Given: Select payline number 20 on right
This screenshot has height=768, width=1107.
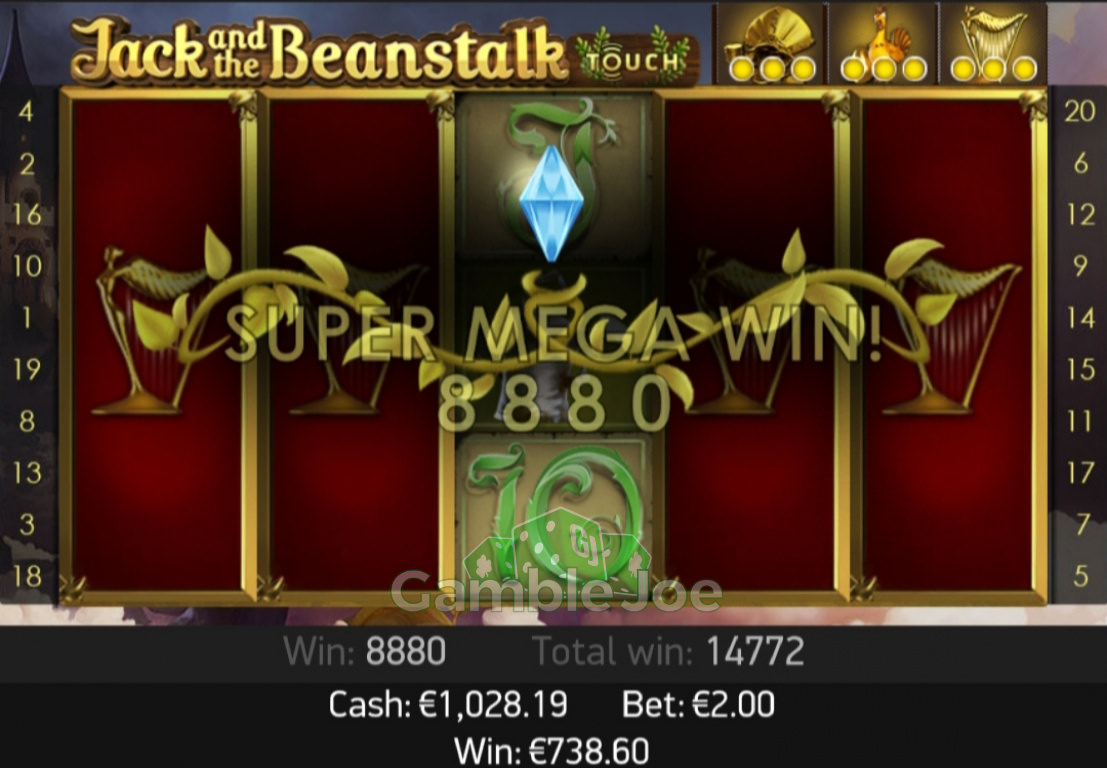Looking at the screenshot, I should click(1079, 112).
